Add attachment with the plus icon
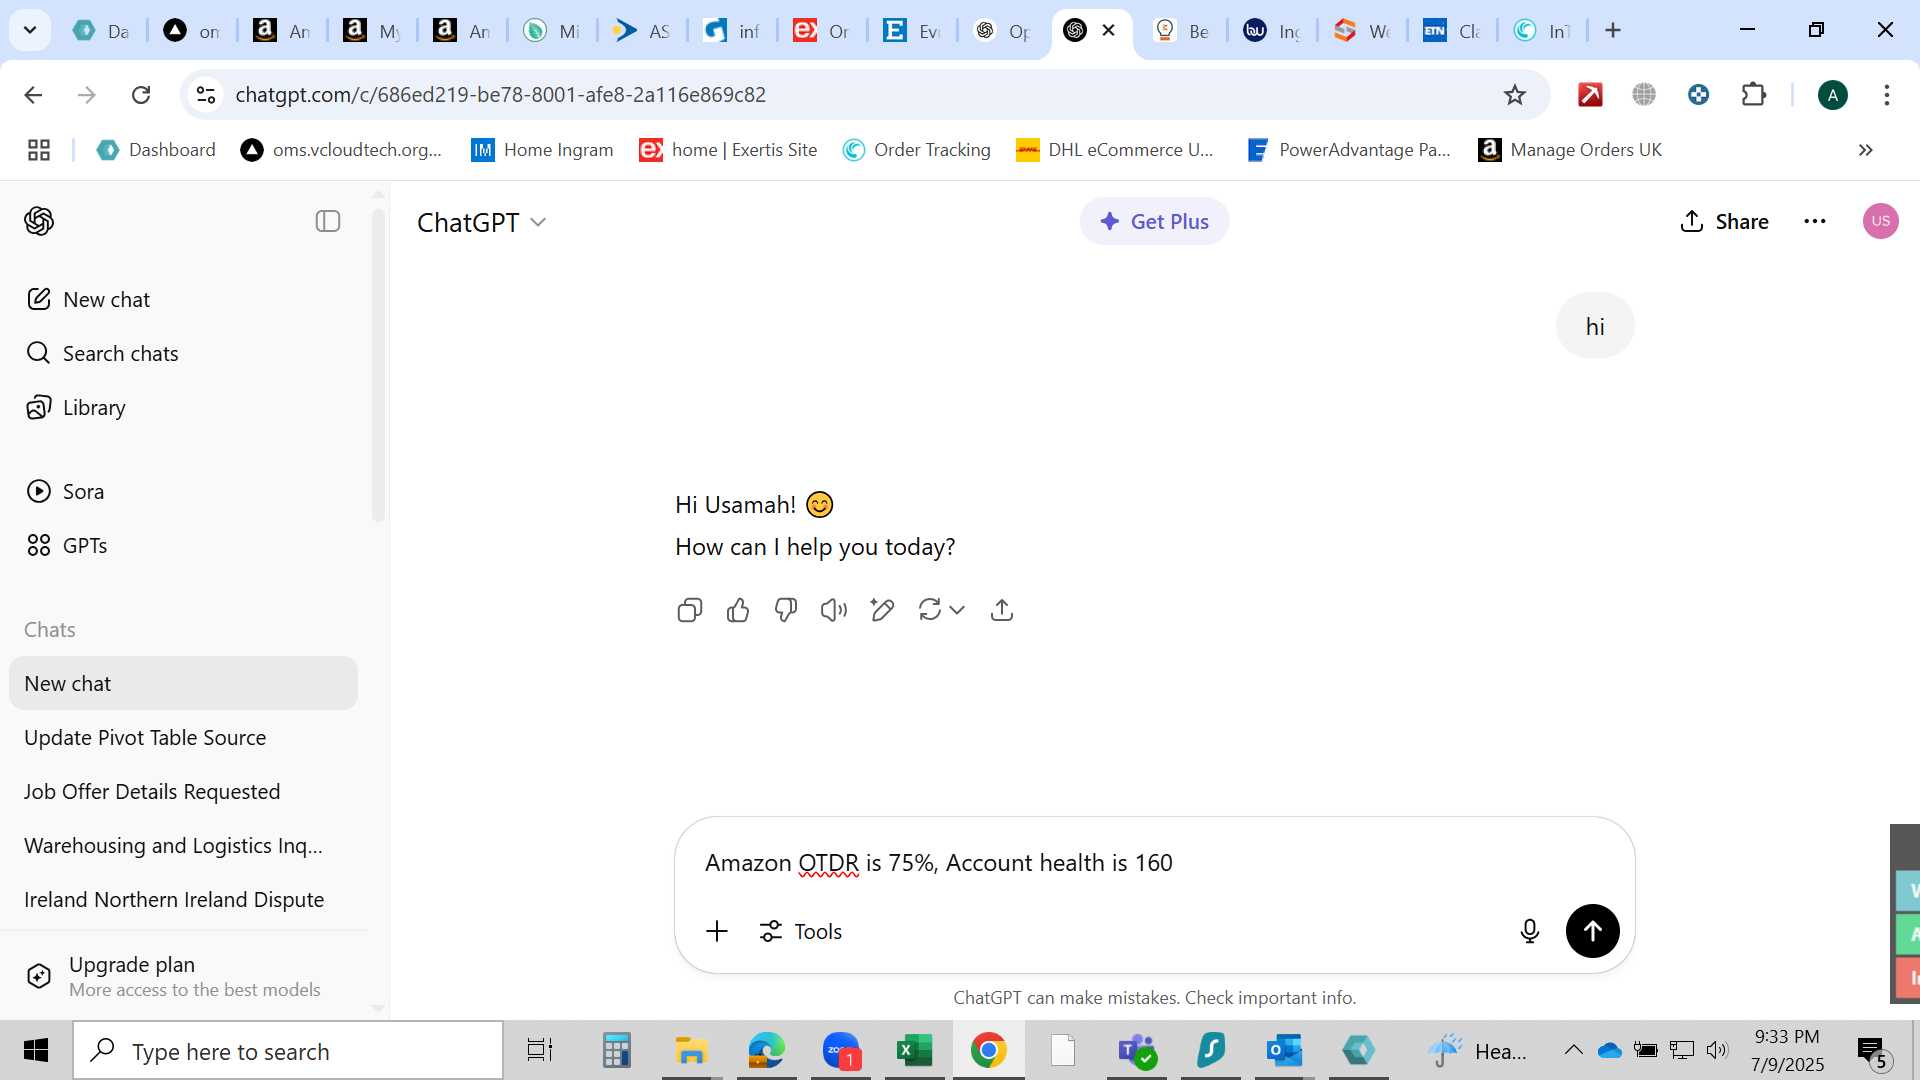This screenshot has width=1920, height=1080. [x=717, y=931]
